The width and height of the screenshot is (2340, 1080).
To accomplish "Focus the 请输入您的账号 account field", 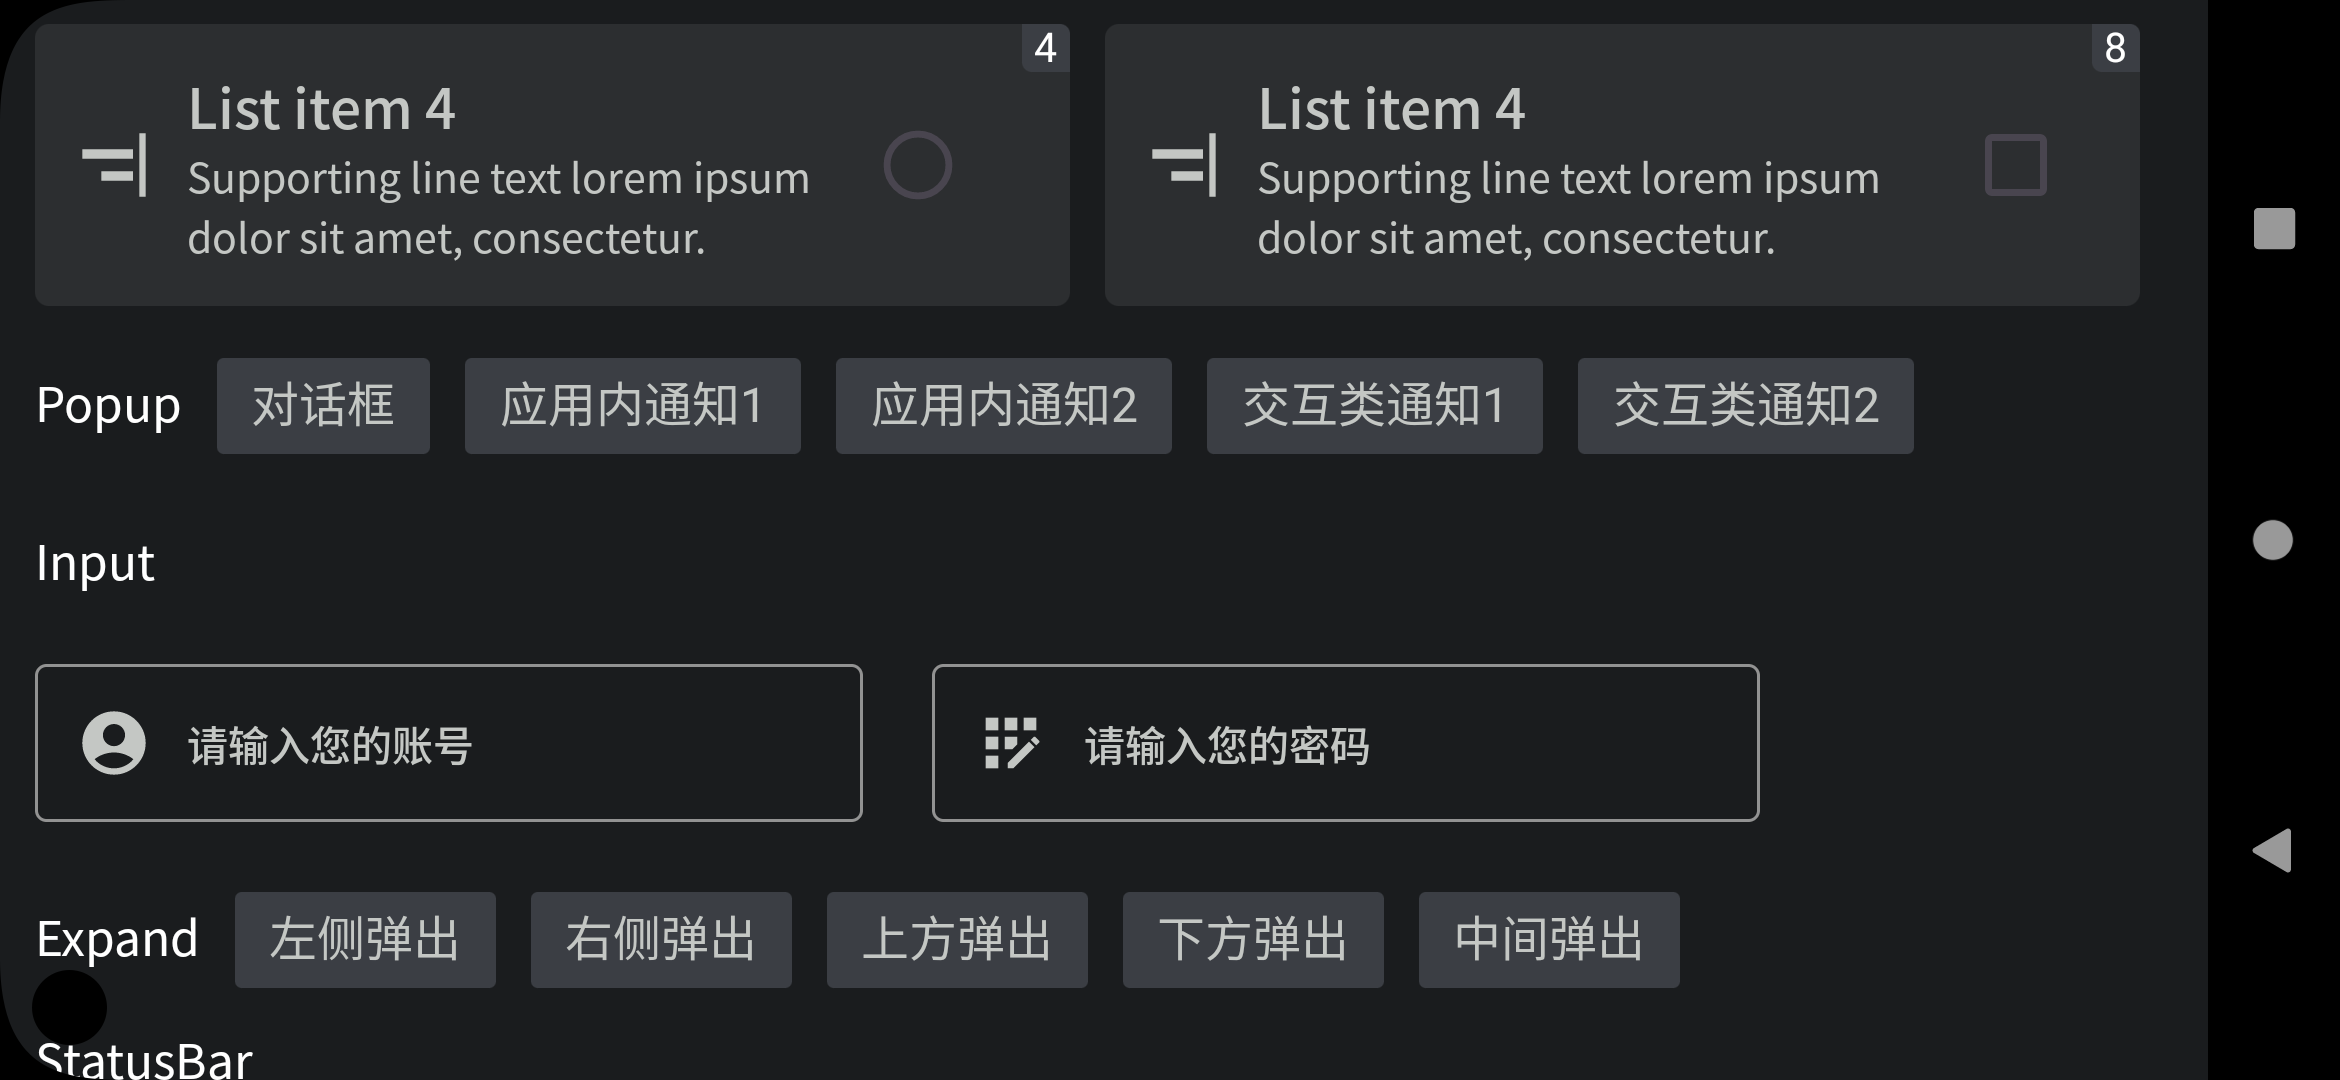I will tap(449, 743).
